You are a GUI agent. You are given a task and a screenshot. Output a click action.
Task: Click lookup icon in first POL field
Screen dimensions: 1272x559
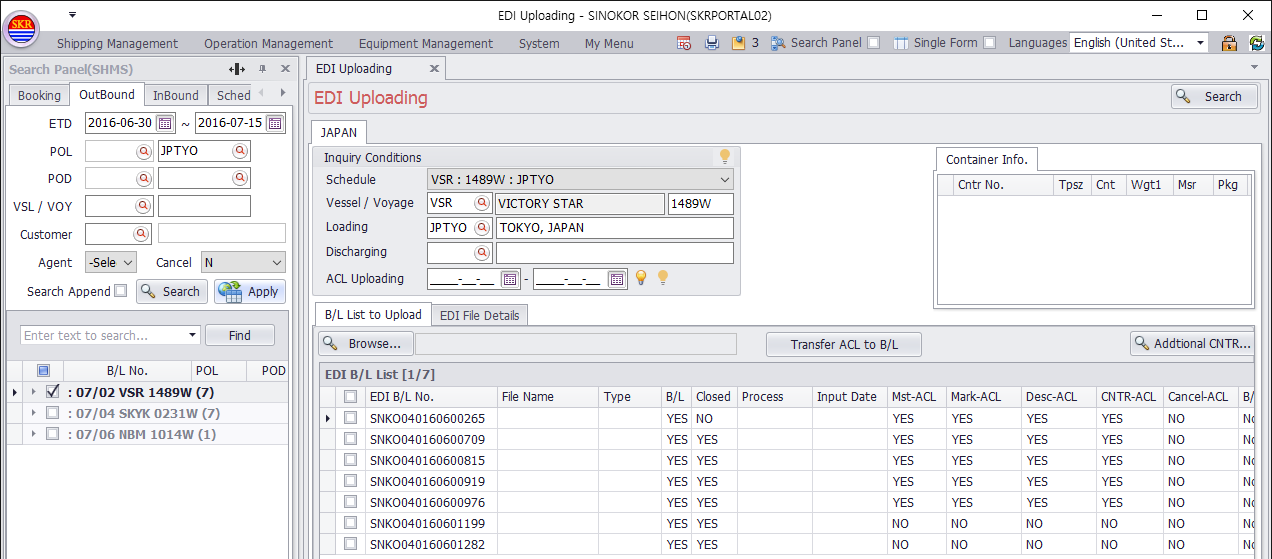(x=144, y=151)
